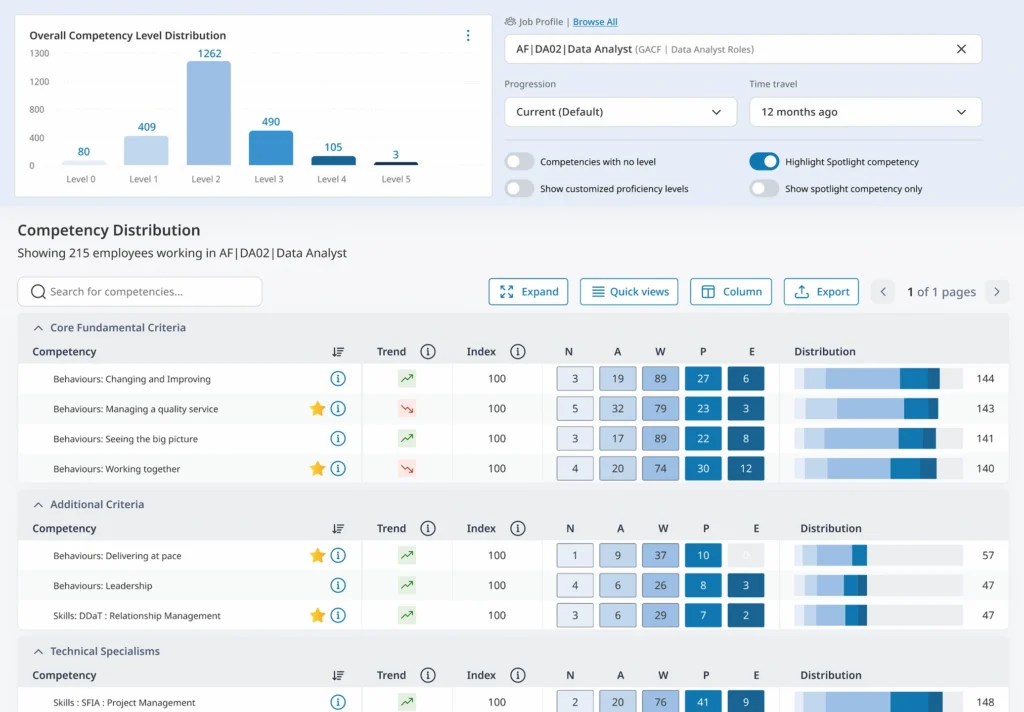Turn off Highlight Spotlight competency toggle
Viewport: 1024px width, 712px height.
coord(764,161)
